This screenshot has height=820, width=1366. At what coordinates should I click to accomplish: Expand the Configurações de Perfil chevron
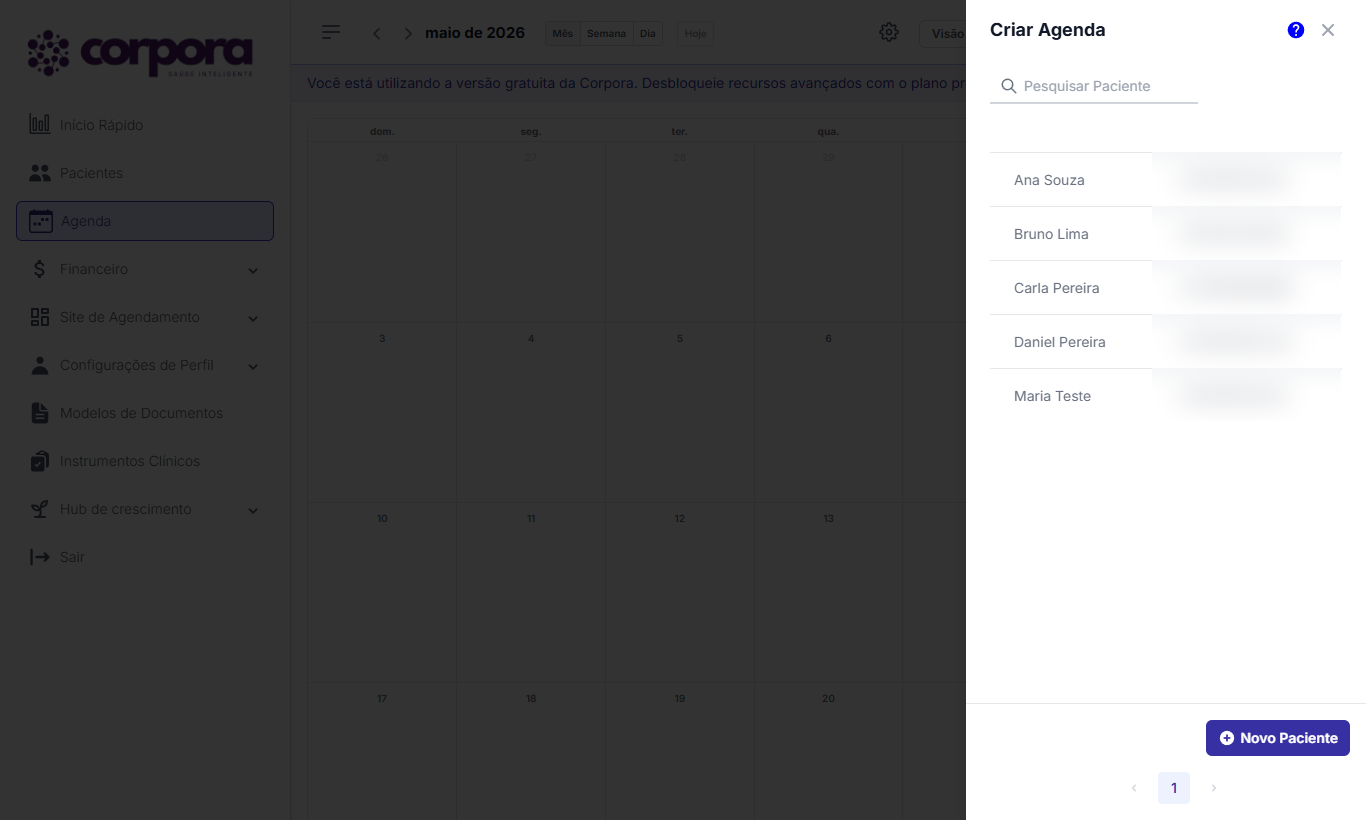[x=253, y=366]
